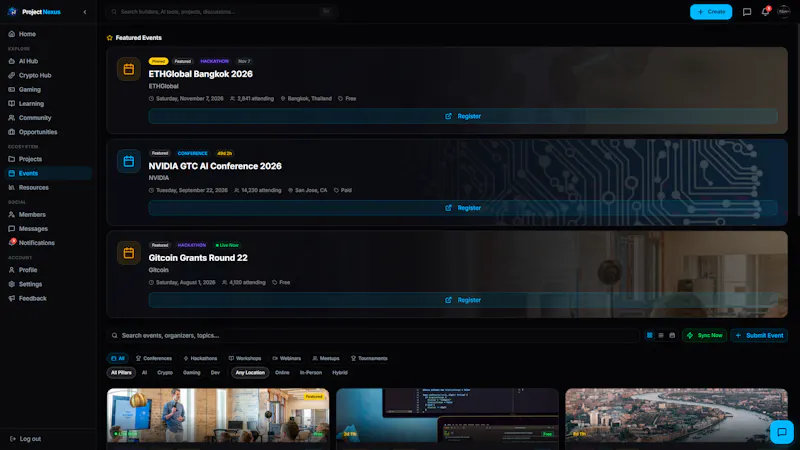Click the Create button
Viewport: 800px width, 450px height.
(x=711, y=12)
